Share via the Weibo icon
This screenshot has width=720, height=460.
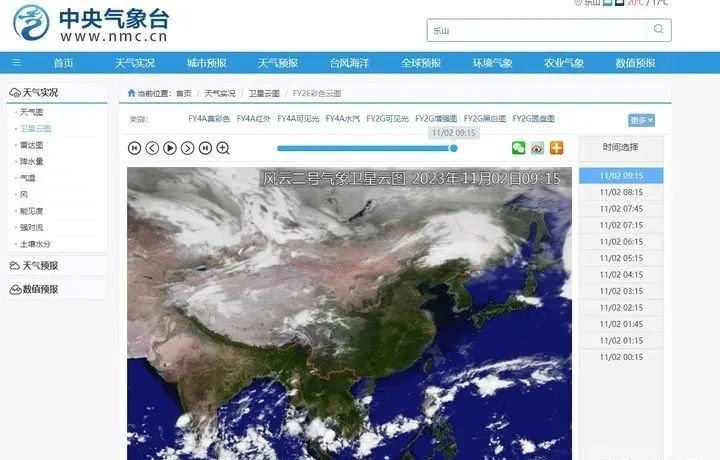[x=537, y=148]
